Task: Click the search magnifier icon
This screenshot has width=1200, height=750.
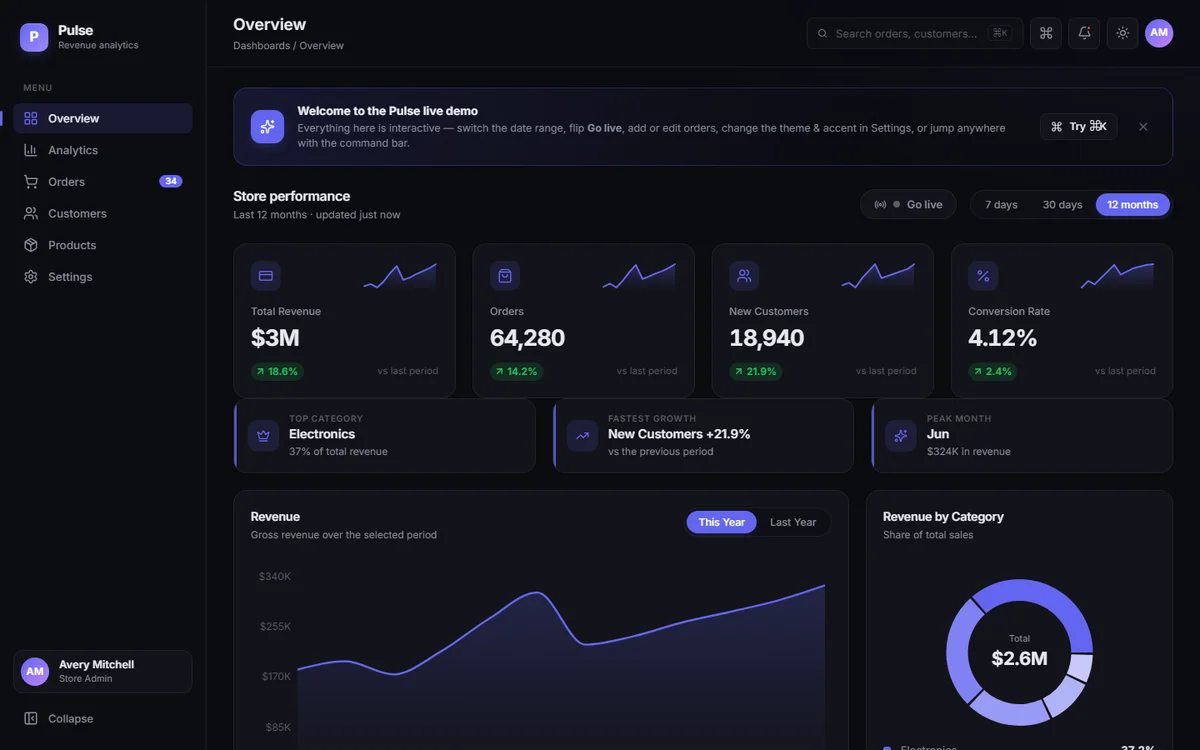Action: [823, 34]
